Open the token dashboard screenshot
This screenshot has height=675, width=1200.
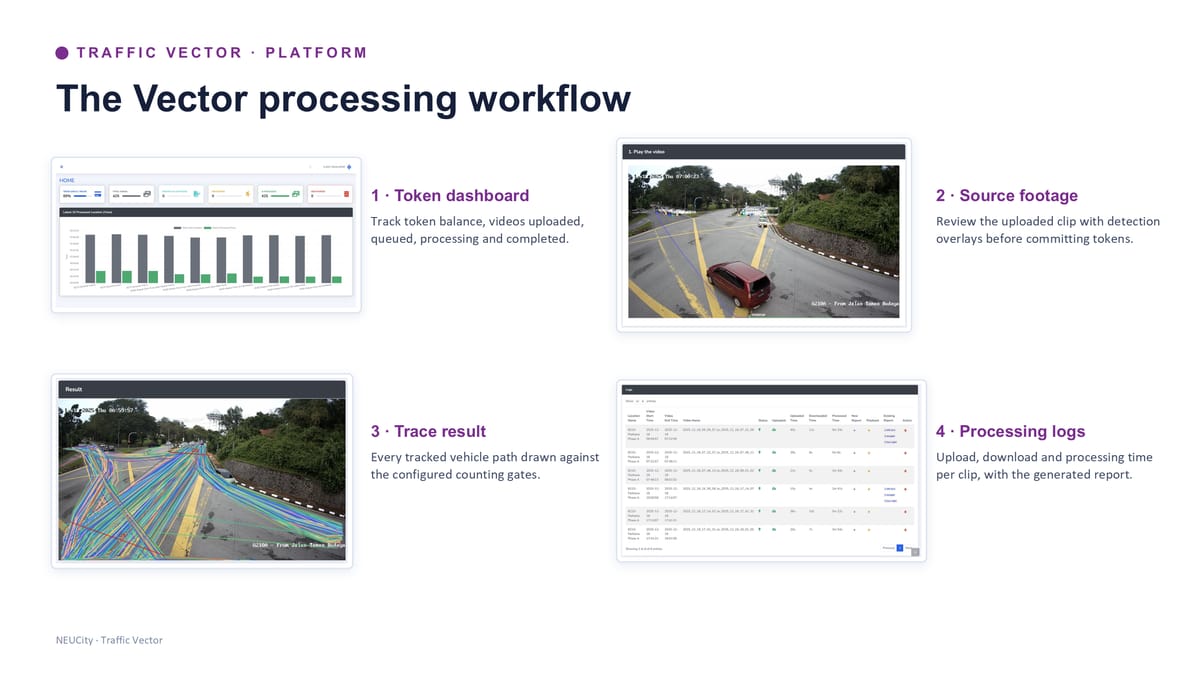click(206, 235)
